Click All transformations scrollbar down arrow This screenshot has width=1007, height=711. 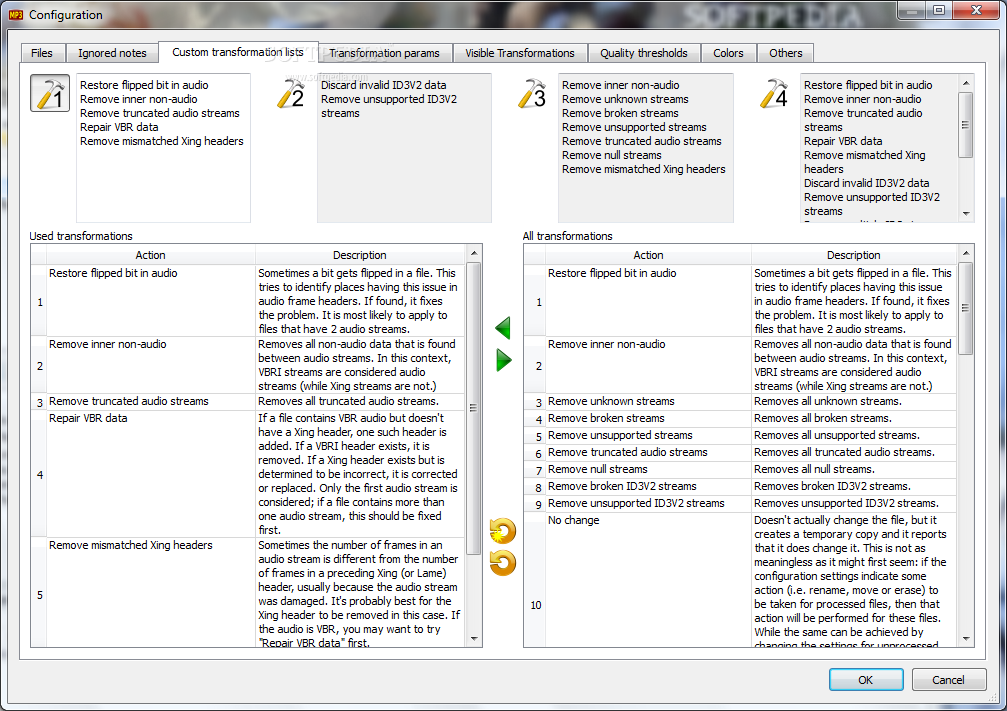point(966,638)
